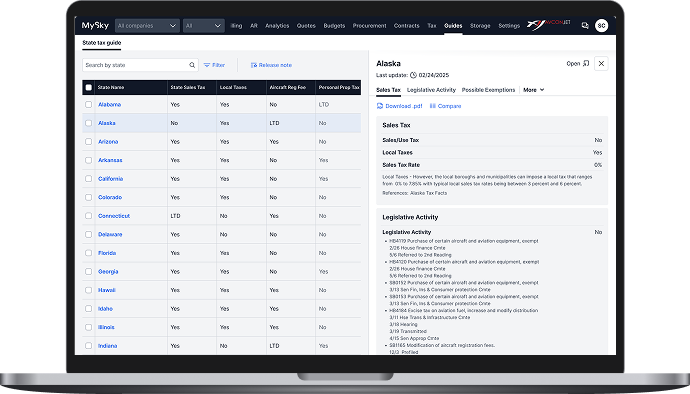This screenshot has width=690, height=394.
Task: Sort by State Sales Tax header
Action: pyautogui.click(x=188, y=88)
